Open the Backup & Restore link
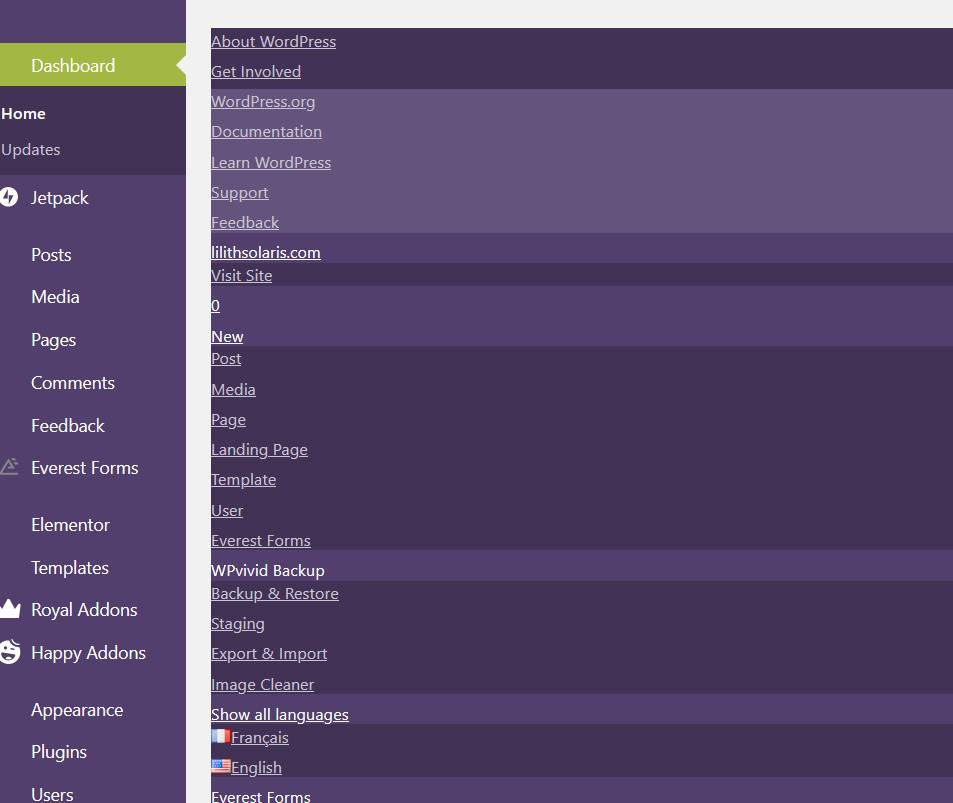Image resolution: width=953 pixels, height=803 pixels. pyautogui.click(x=275, y=593)
